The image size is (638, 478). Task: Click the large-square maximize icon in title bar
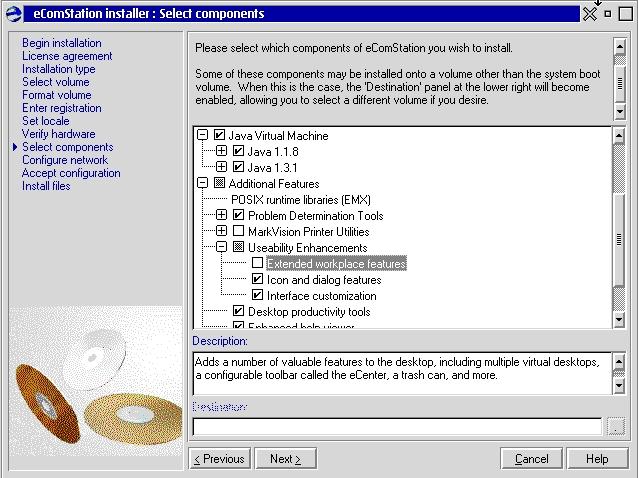(625, 13)
